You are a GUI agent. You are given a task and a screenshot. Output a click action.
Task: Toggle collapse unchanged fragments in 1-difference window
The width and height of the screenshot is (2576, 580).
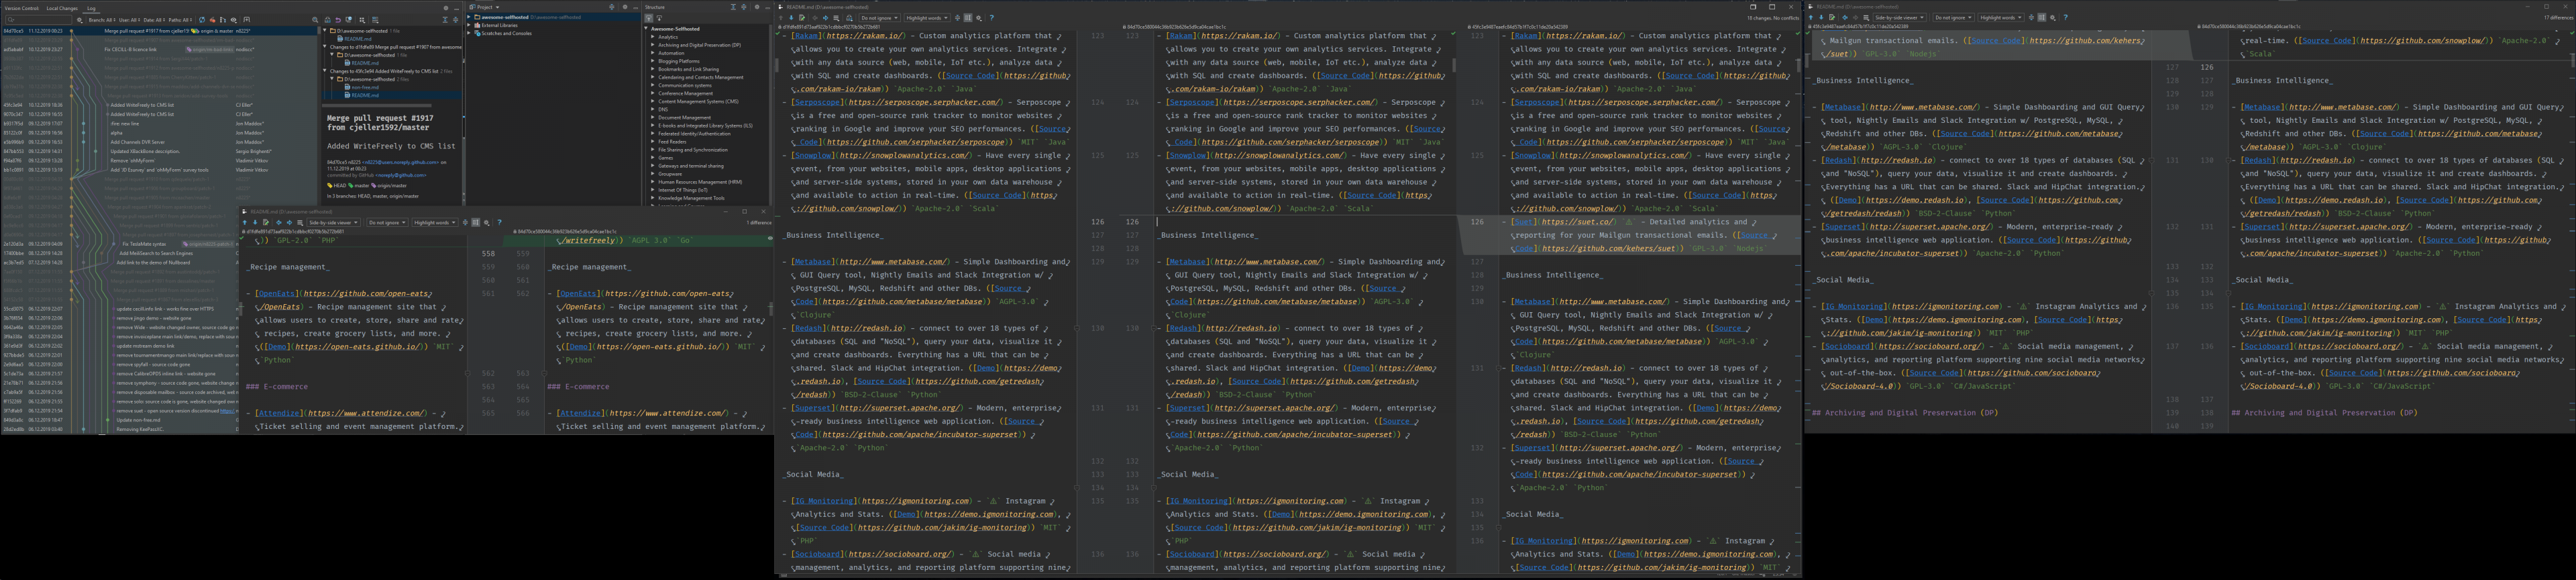coord(466,223)
